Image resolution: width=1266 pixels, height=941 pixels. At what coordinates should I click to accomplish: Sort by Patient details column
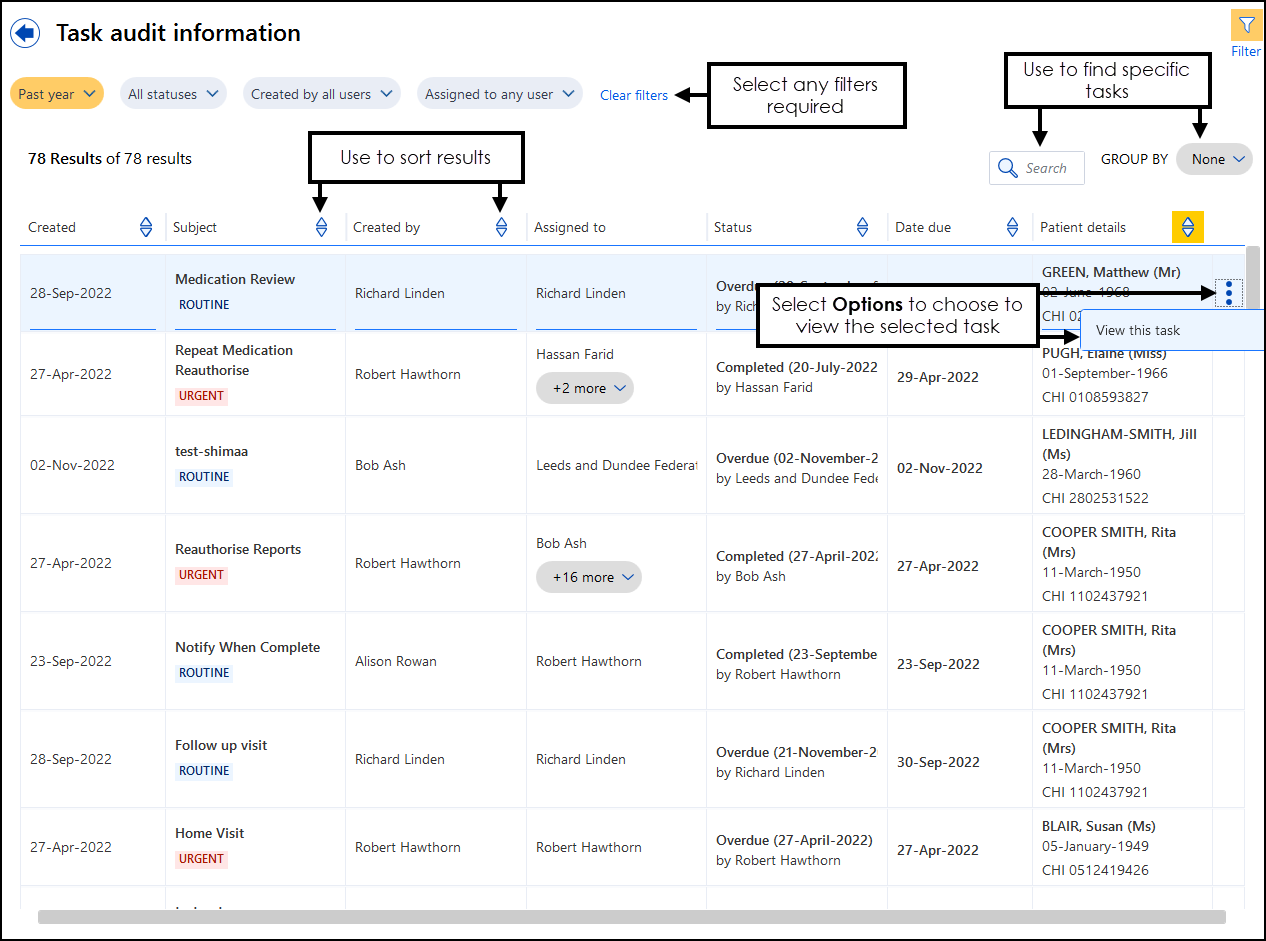coord(1187,227)
